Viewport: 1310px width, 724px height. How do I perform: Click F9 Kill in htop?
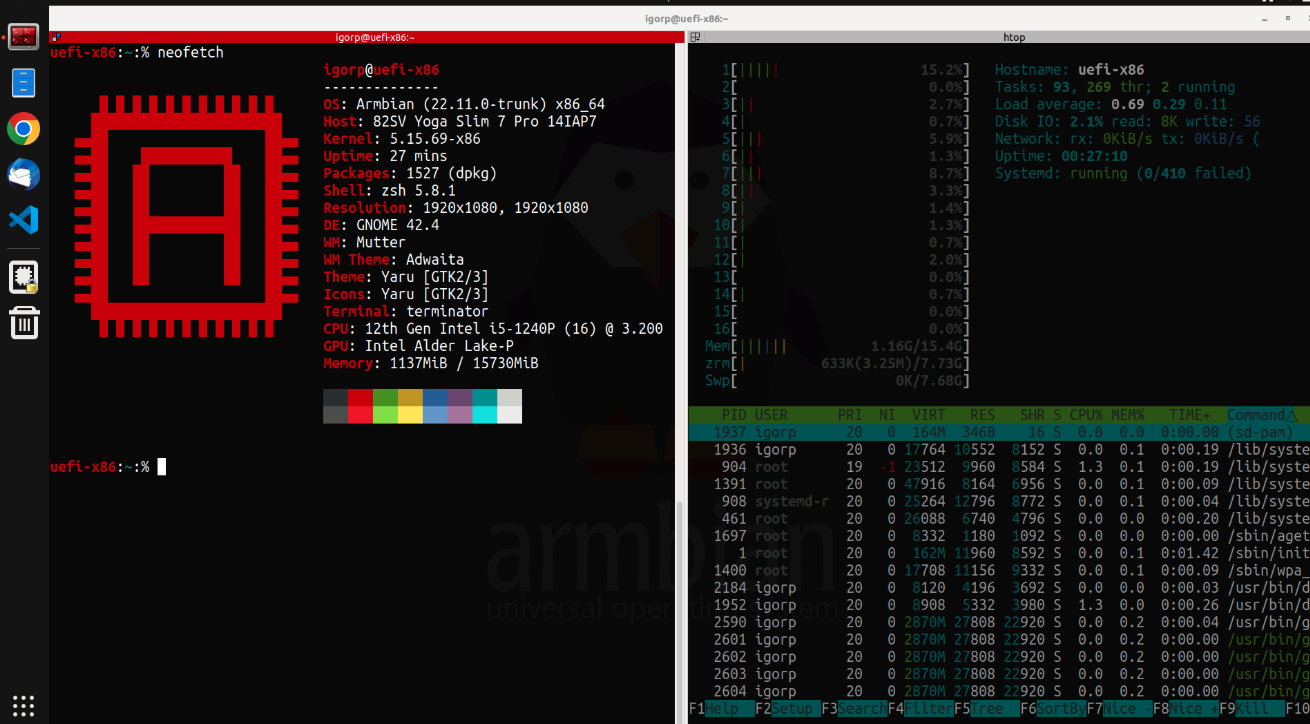point(1251,708)
